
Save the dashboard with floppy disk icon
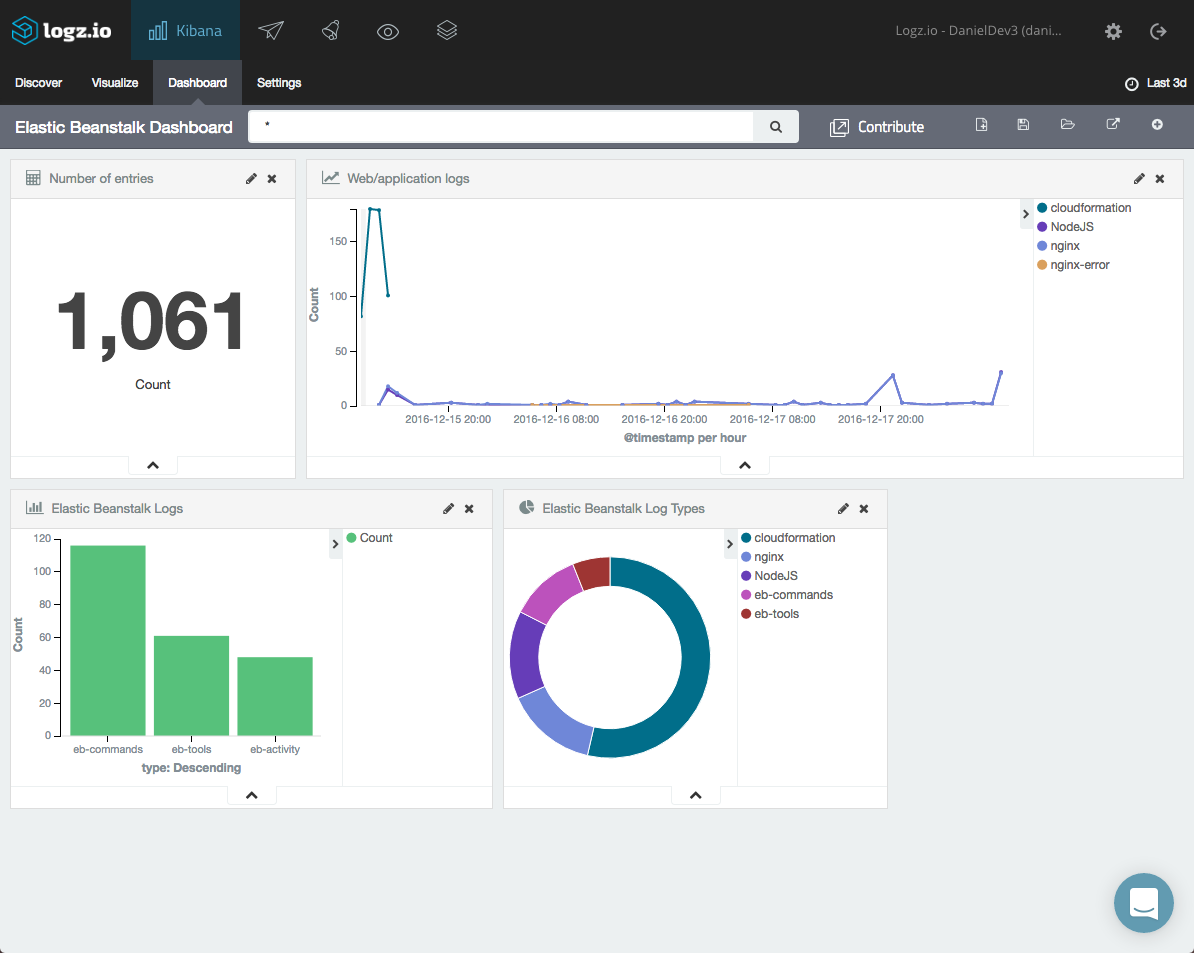(x=1023, y=125)
